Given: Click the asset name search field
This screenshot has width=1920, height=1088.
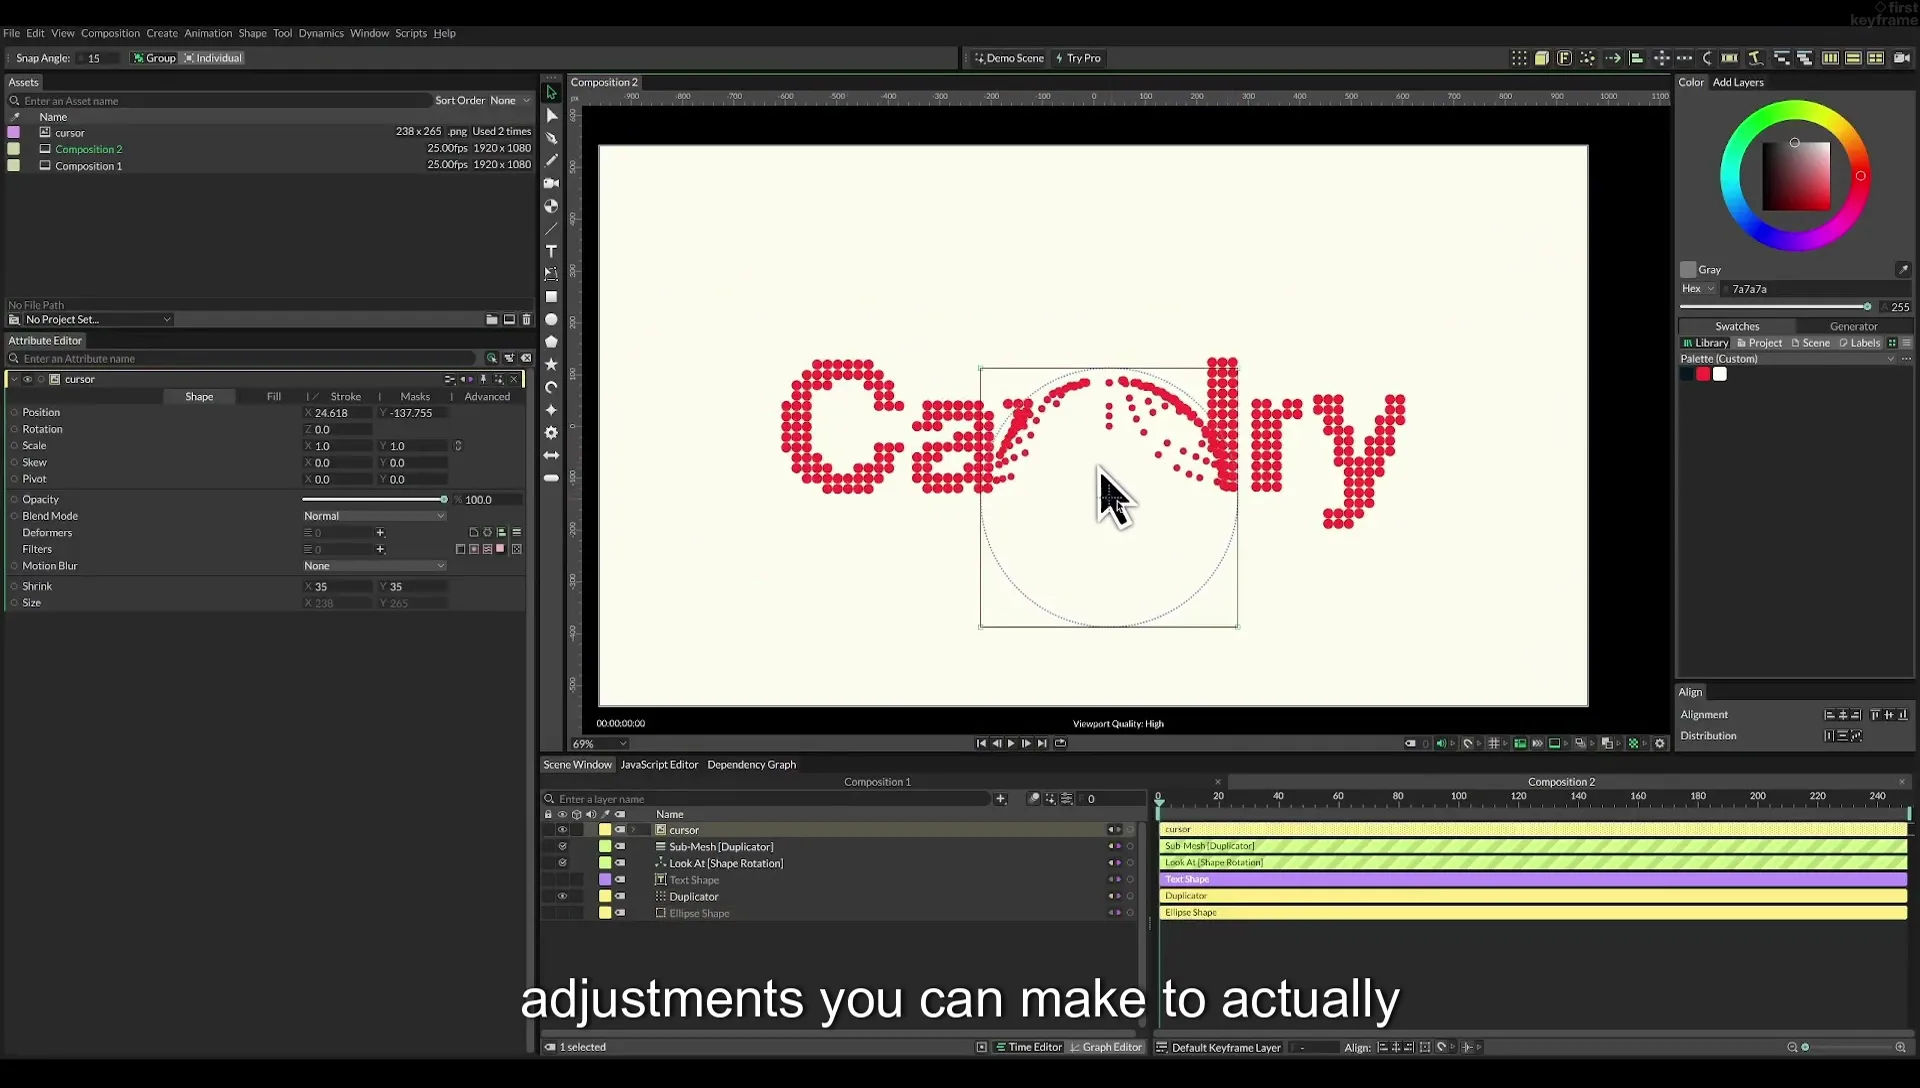Looking at the screenshot, I should pos(220,101).
